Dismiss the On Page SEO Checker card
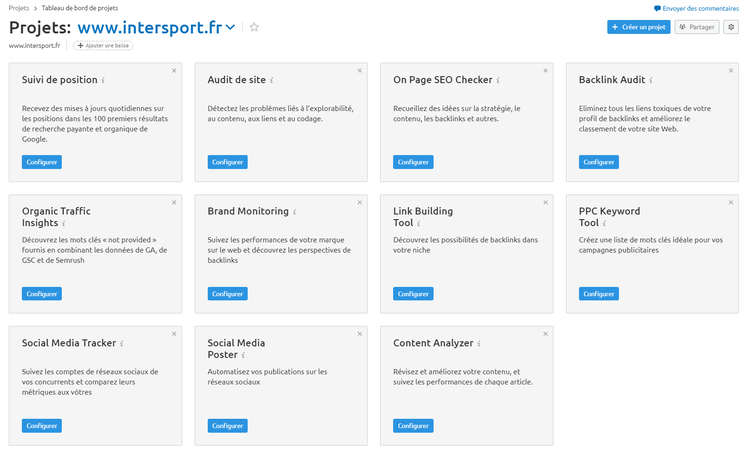 pyautogui.click(x=545, y=71)
